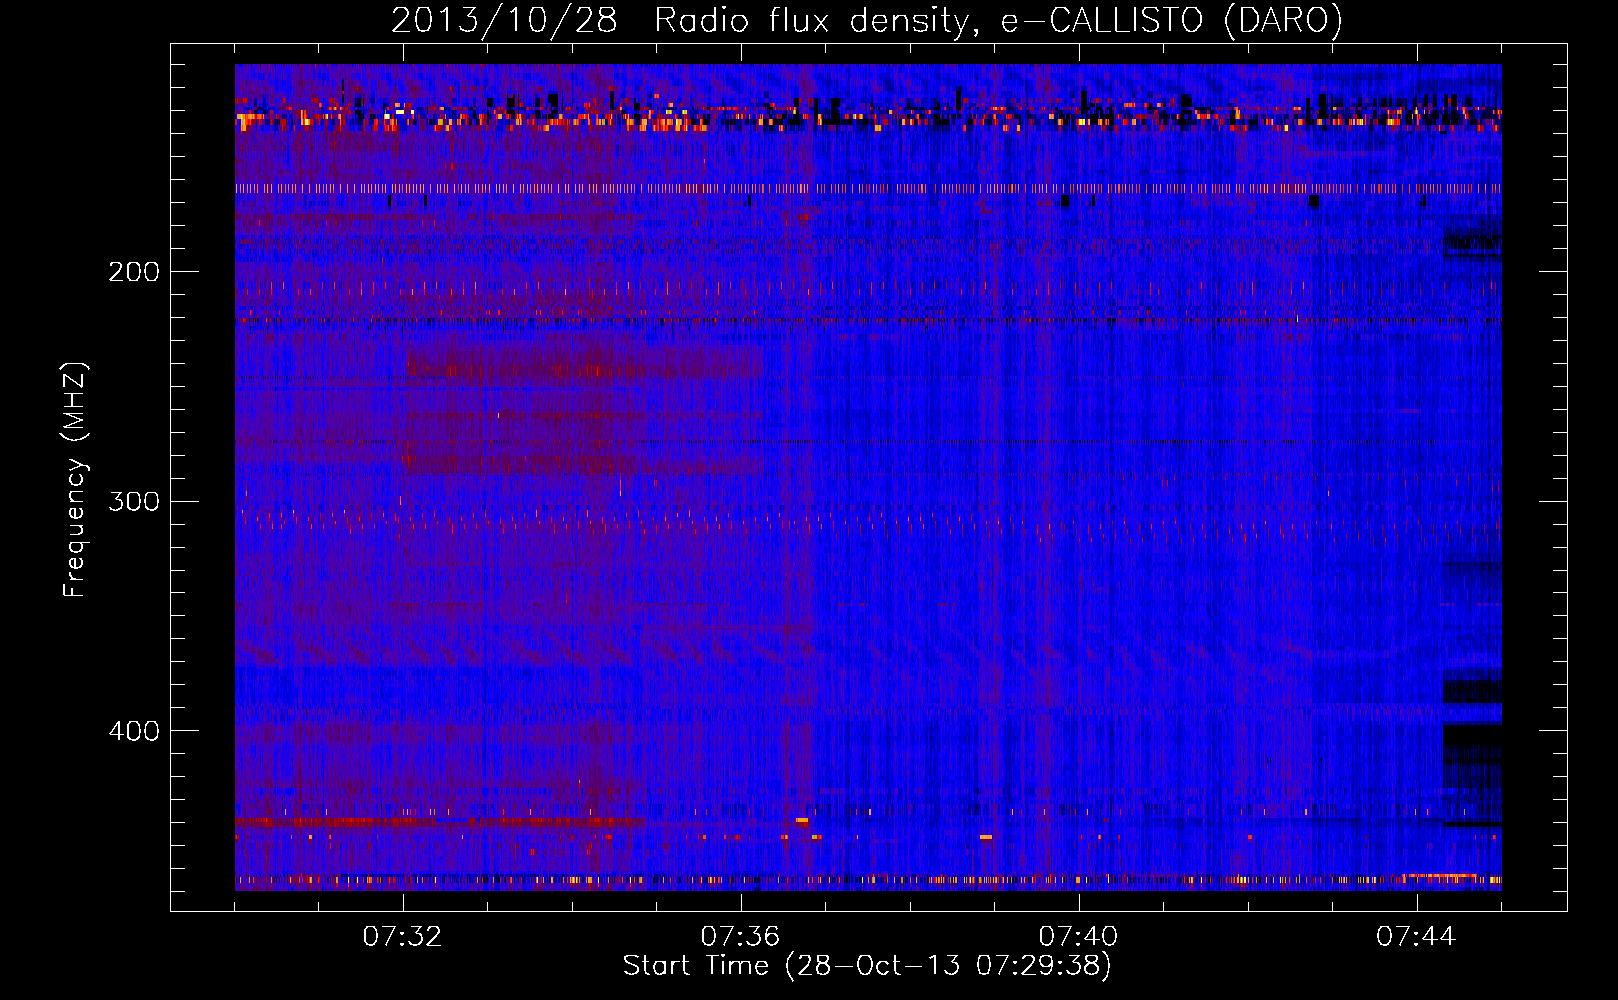The width and height of the screenshot is (1618, 1000).
Task: Click the 07:40 time tick label
Action: coord(1079,937)
